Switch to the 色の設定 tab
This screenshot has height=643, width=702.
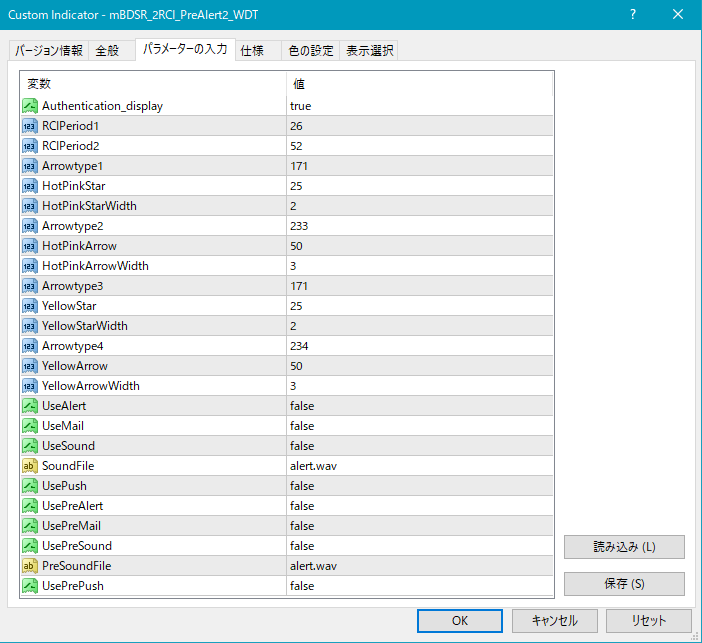(311, 51)
